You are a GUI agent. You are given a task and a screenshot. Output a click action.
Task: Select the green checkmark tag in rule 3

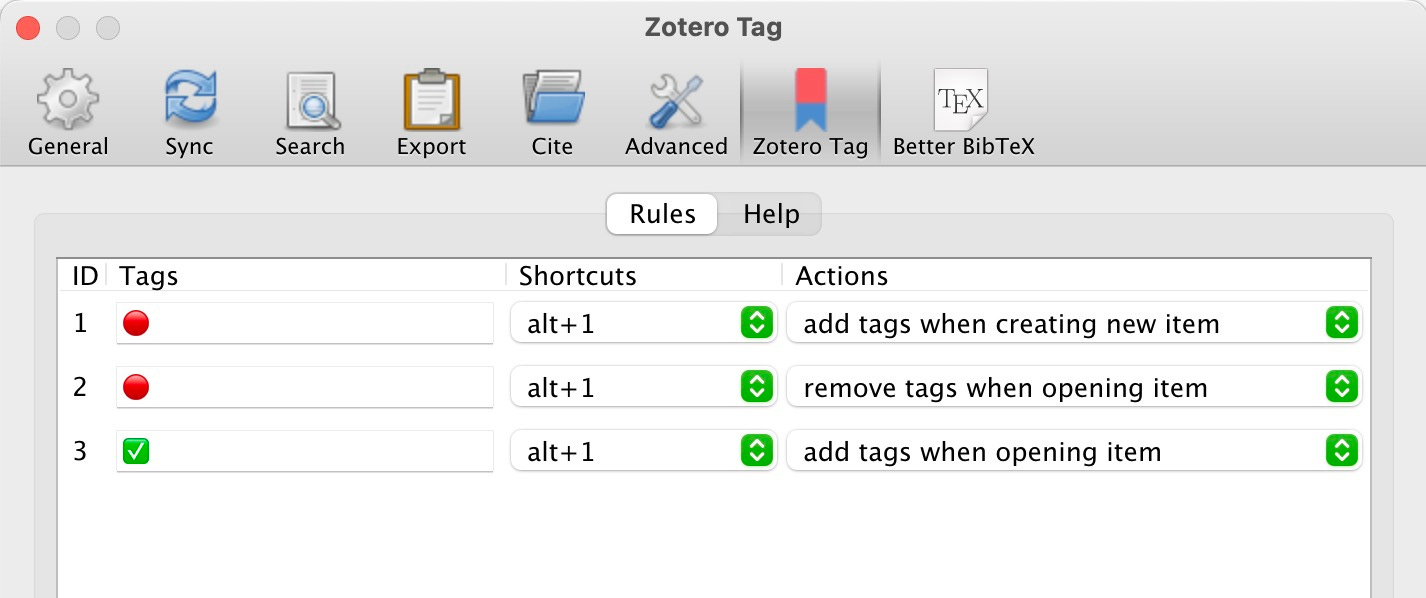(x=134, y=450)
